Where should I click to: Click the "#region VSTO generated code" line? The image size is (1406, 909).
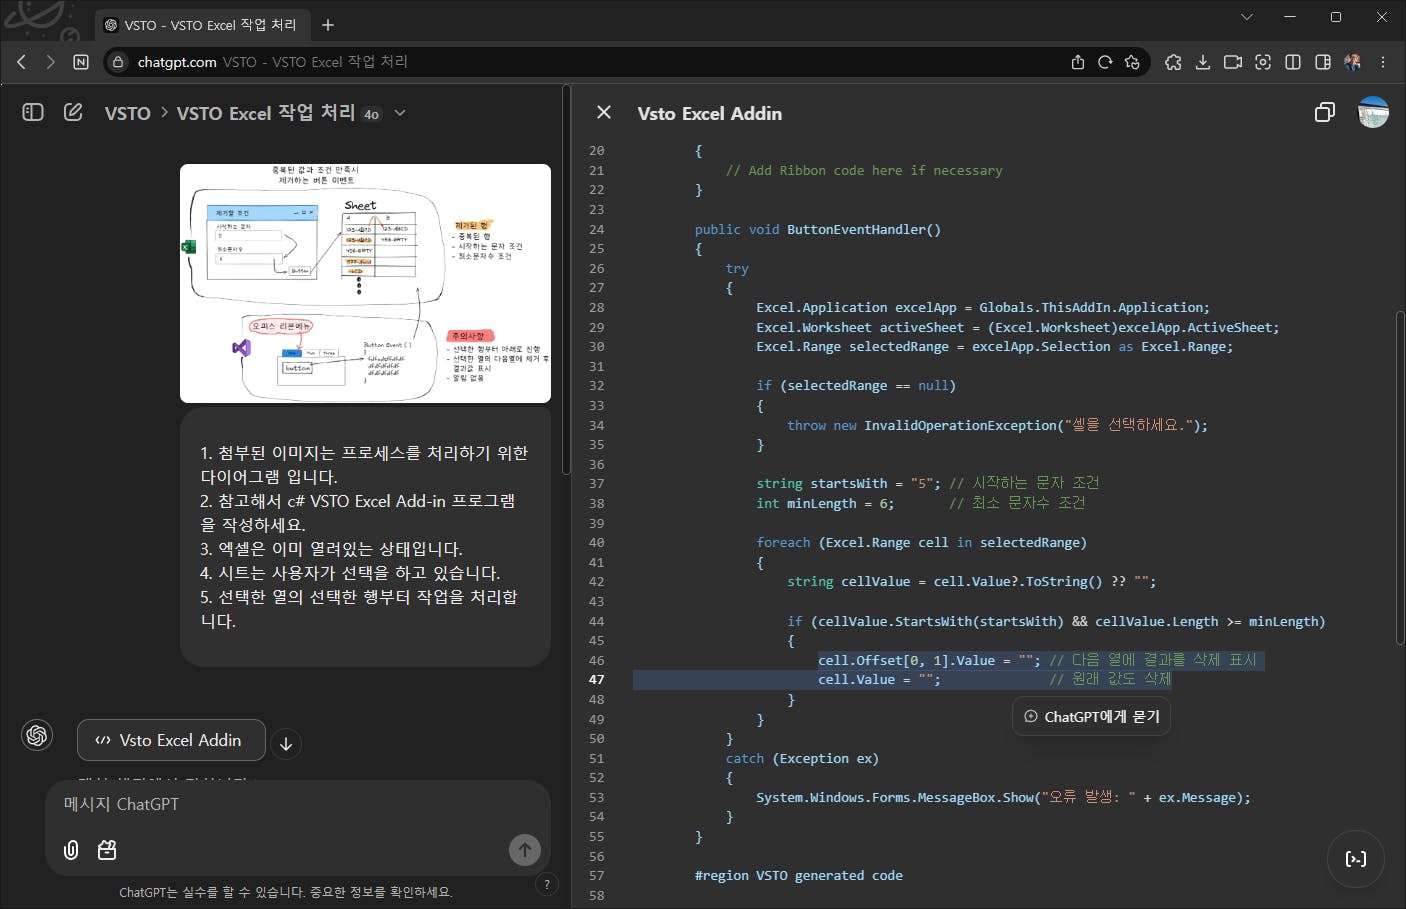tap(799, 875)
